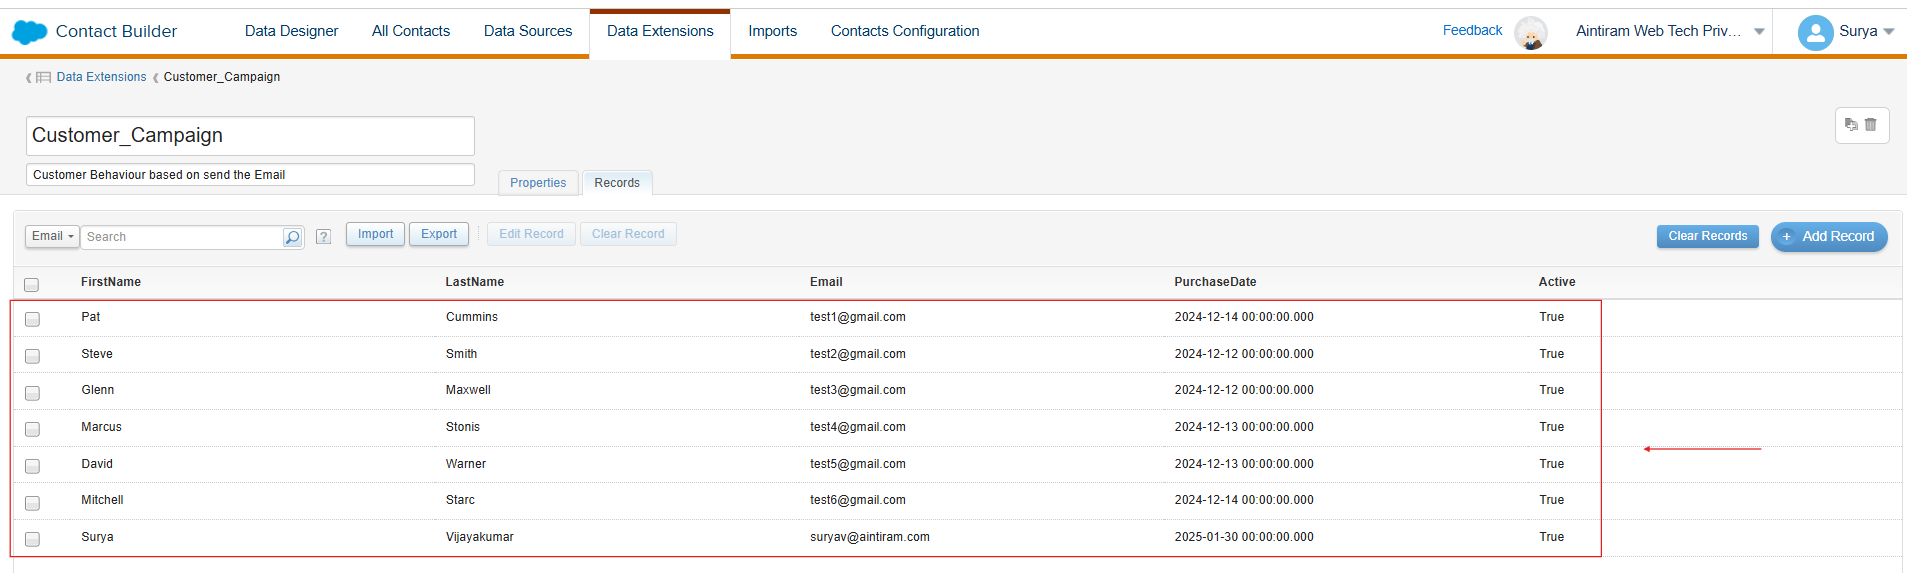Image resolution: width=1907 pixels, height=573 pixels.
Task: Click the Data Extensions breadcrumb link
Action: point(101,77)
